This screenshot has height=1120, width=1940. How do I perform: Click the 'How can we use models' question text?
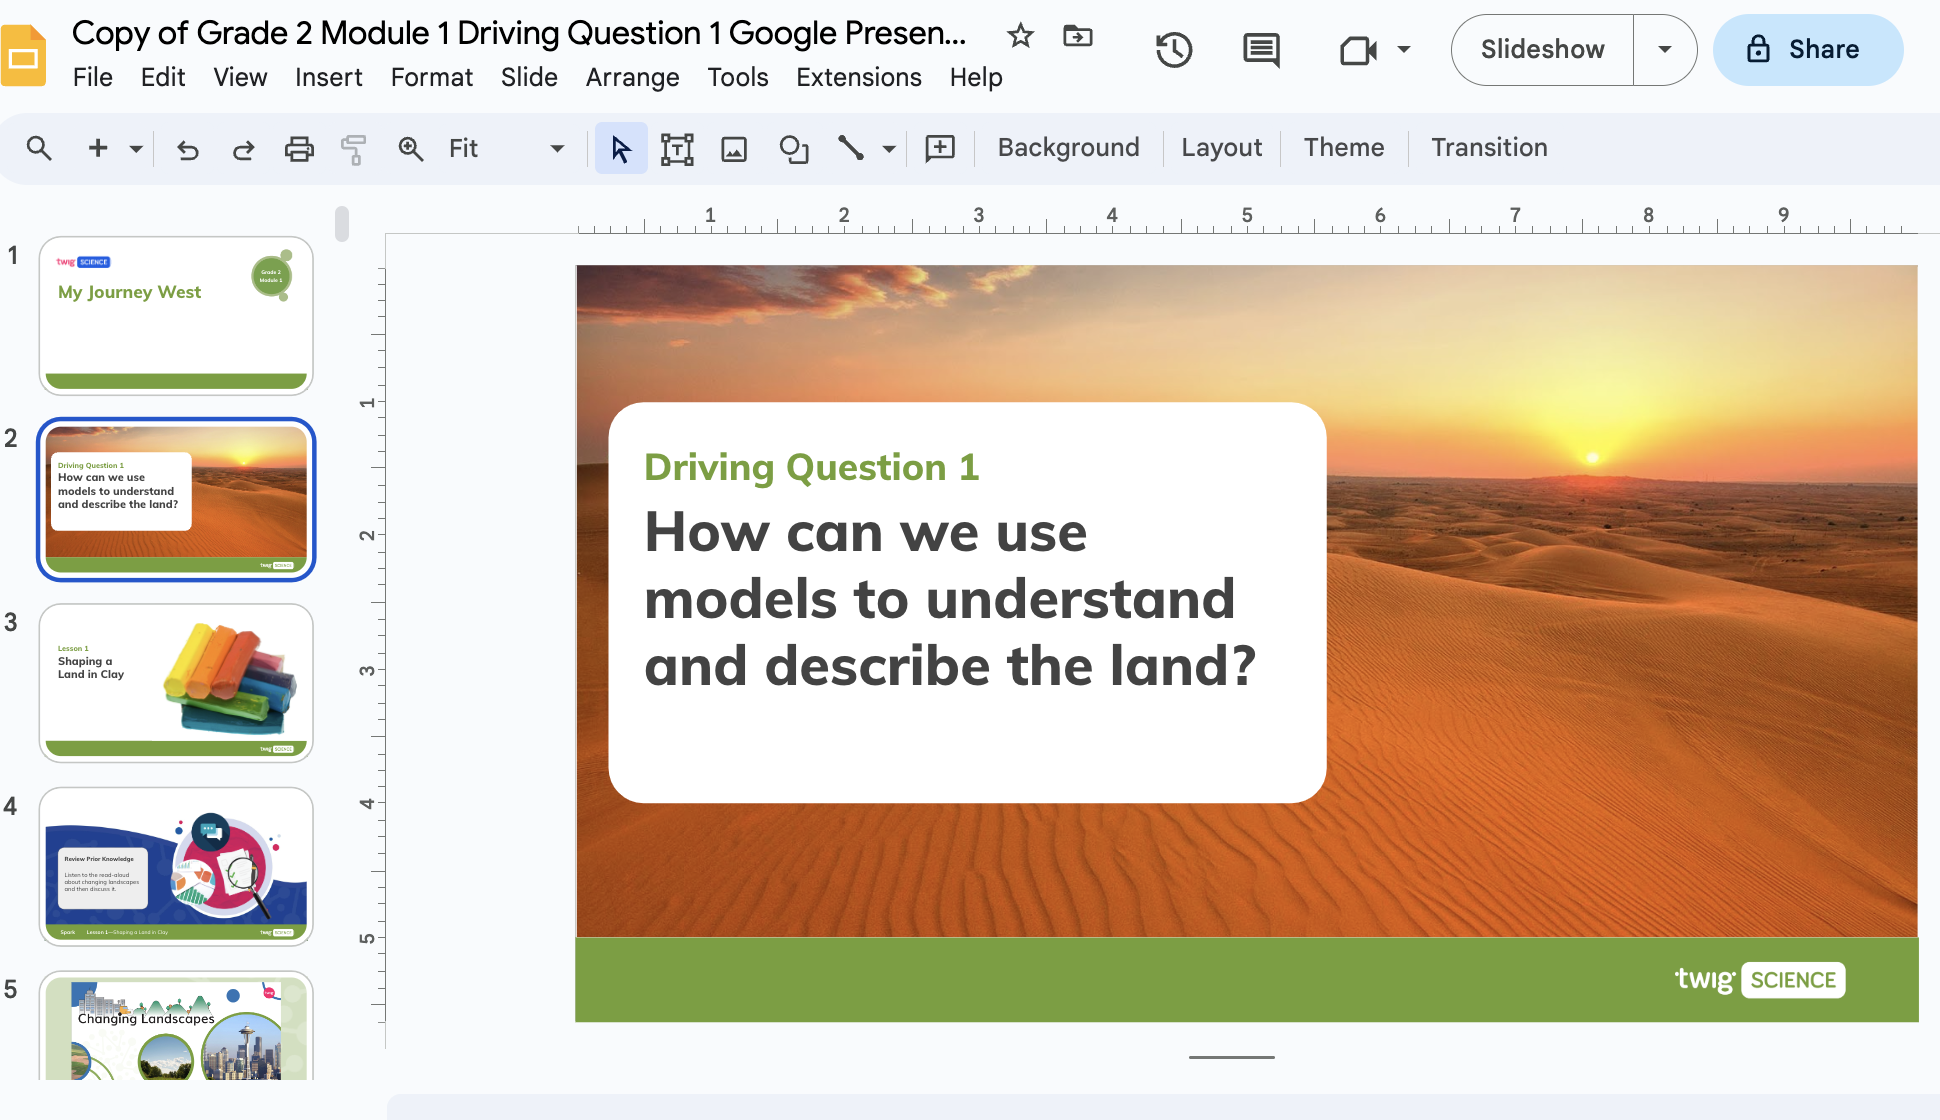click(949, 599)
